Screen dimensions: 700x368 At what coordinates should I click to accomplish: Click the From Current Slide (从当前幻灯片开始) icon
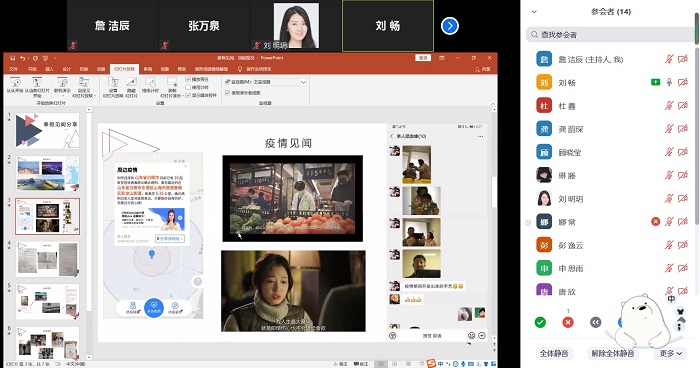click(x=37, y=82)
